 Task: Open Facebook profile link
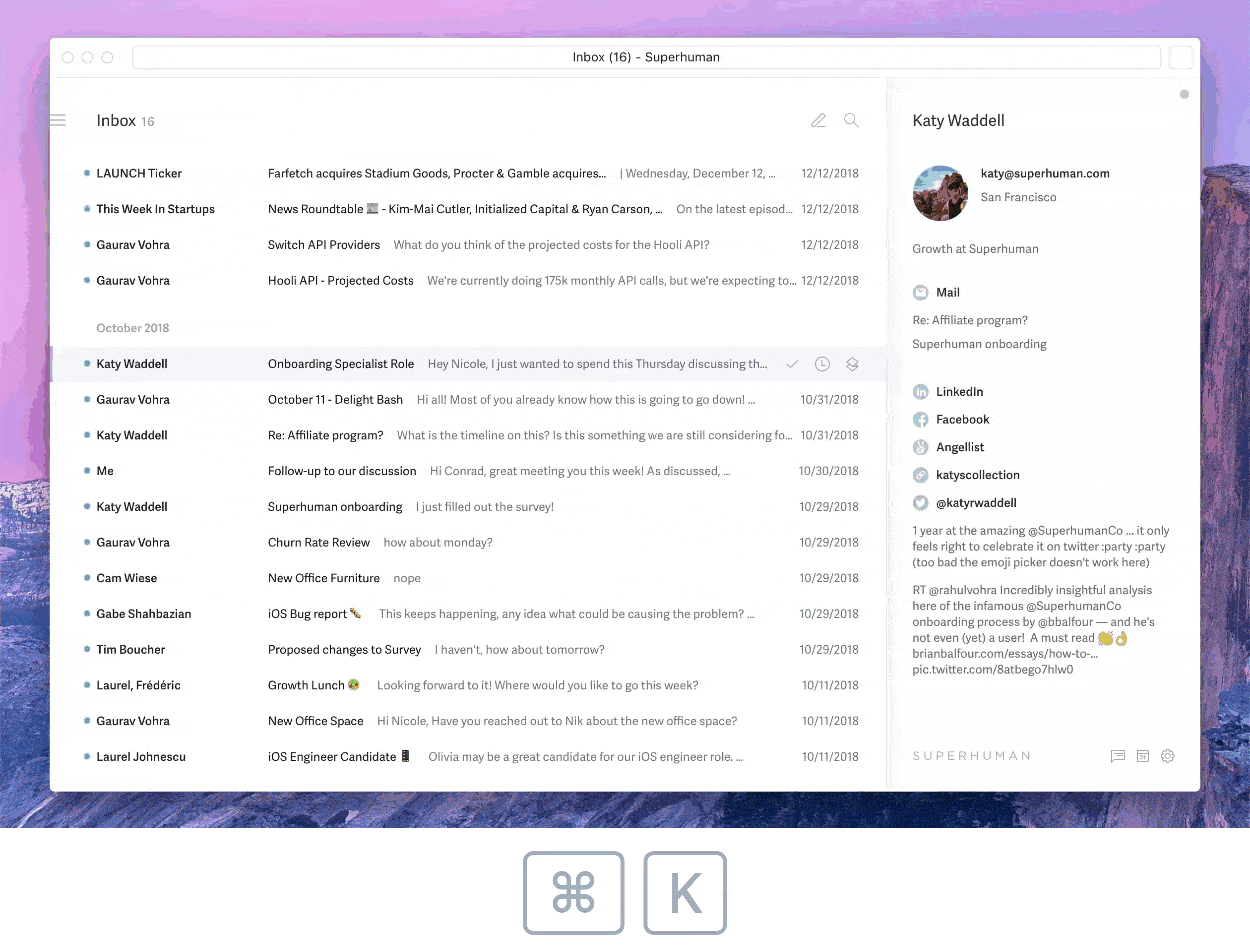[x=963, y=420]
